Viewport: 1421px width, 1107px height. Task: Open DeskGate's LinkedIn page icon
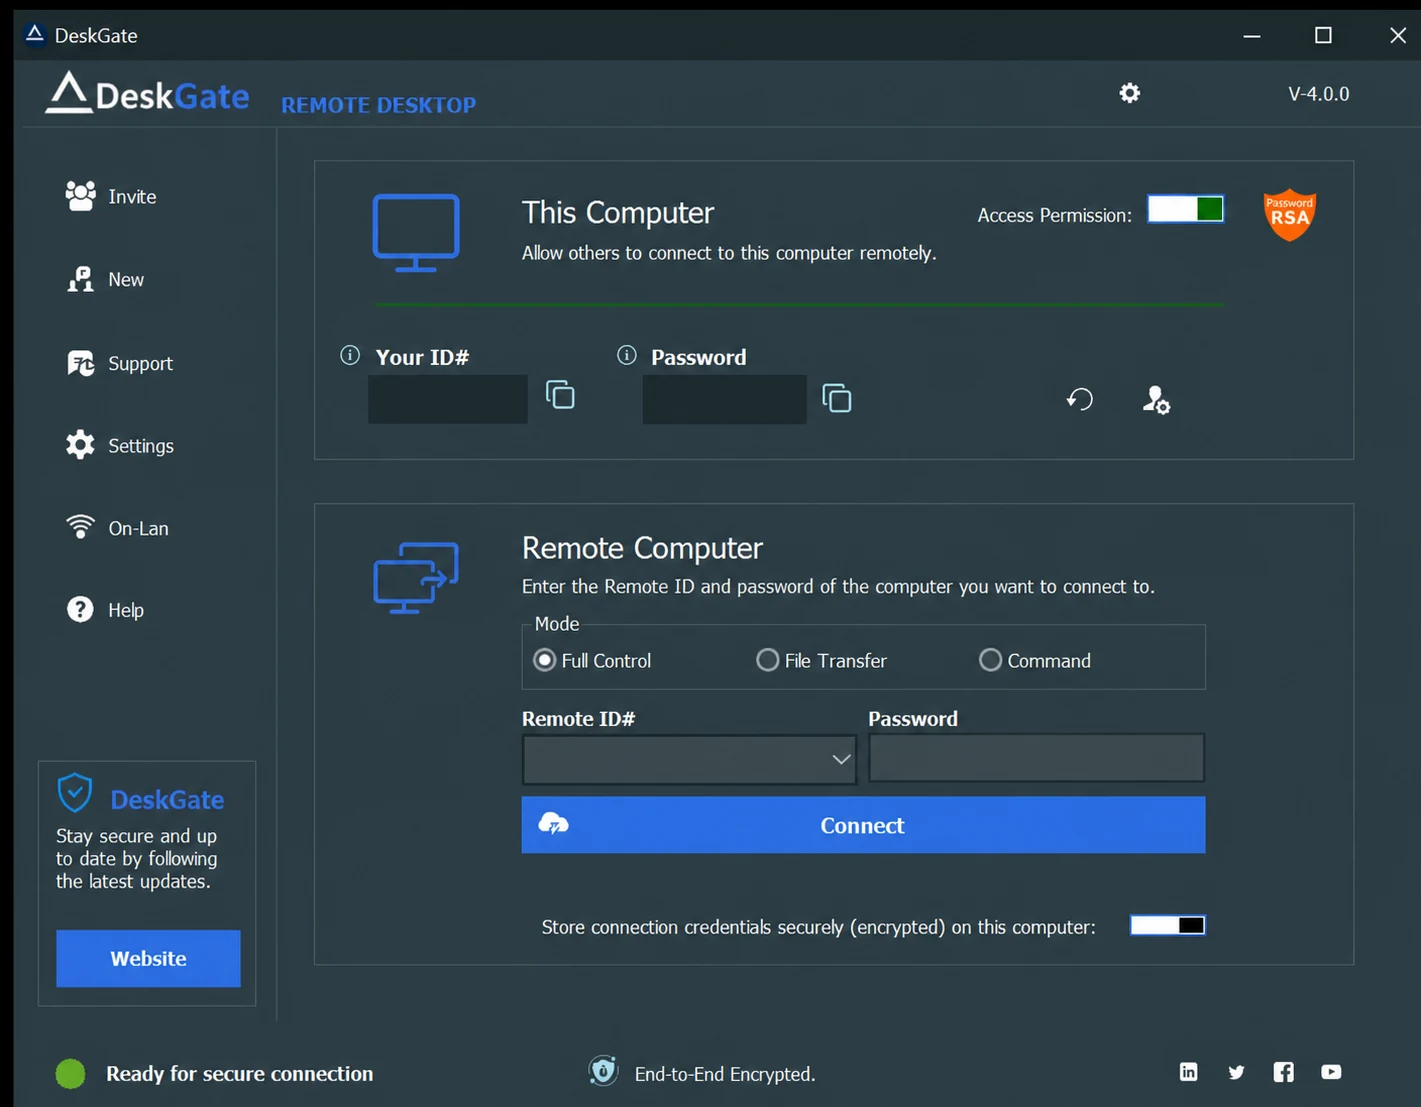tap(1188, 1072)
